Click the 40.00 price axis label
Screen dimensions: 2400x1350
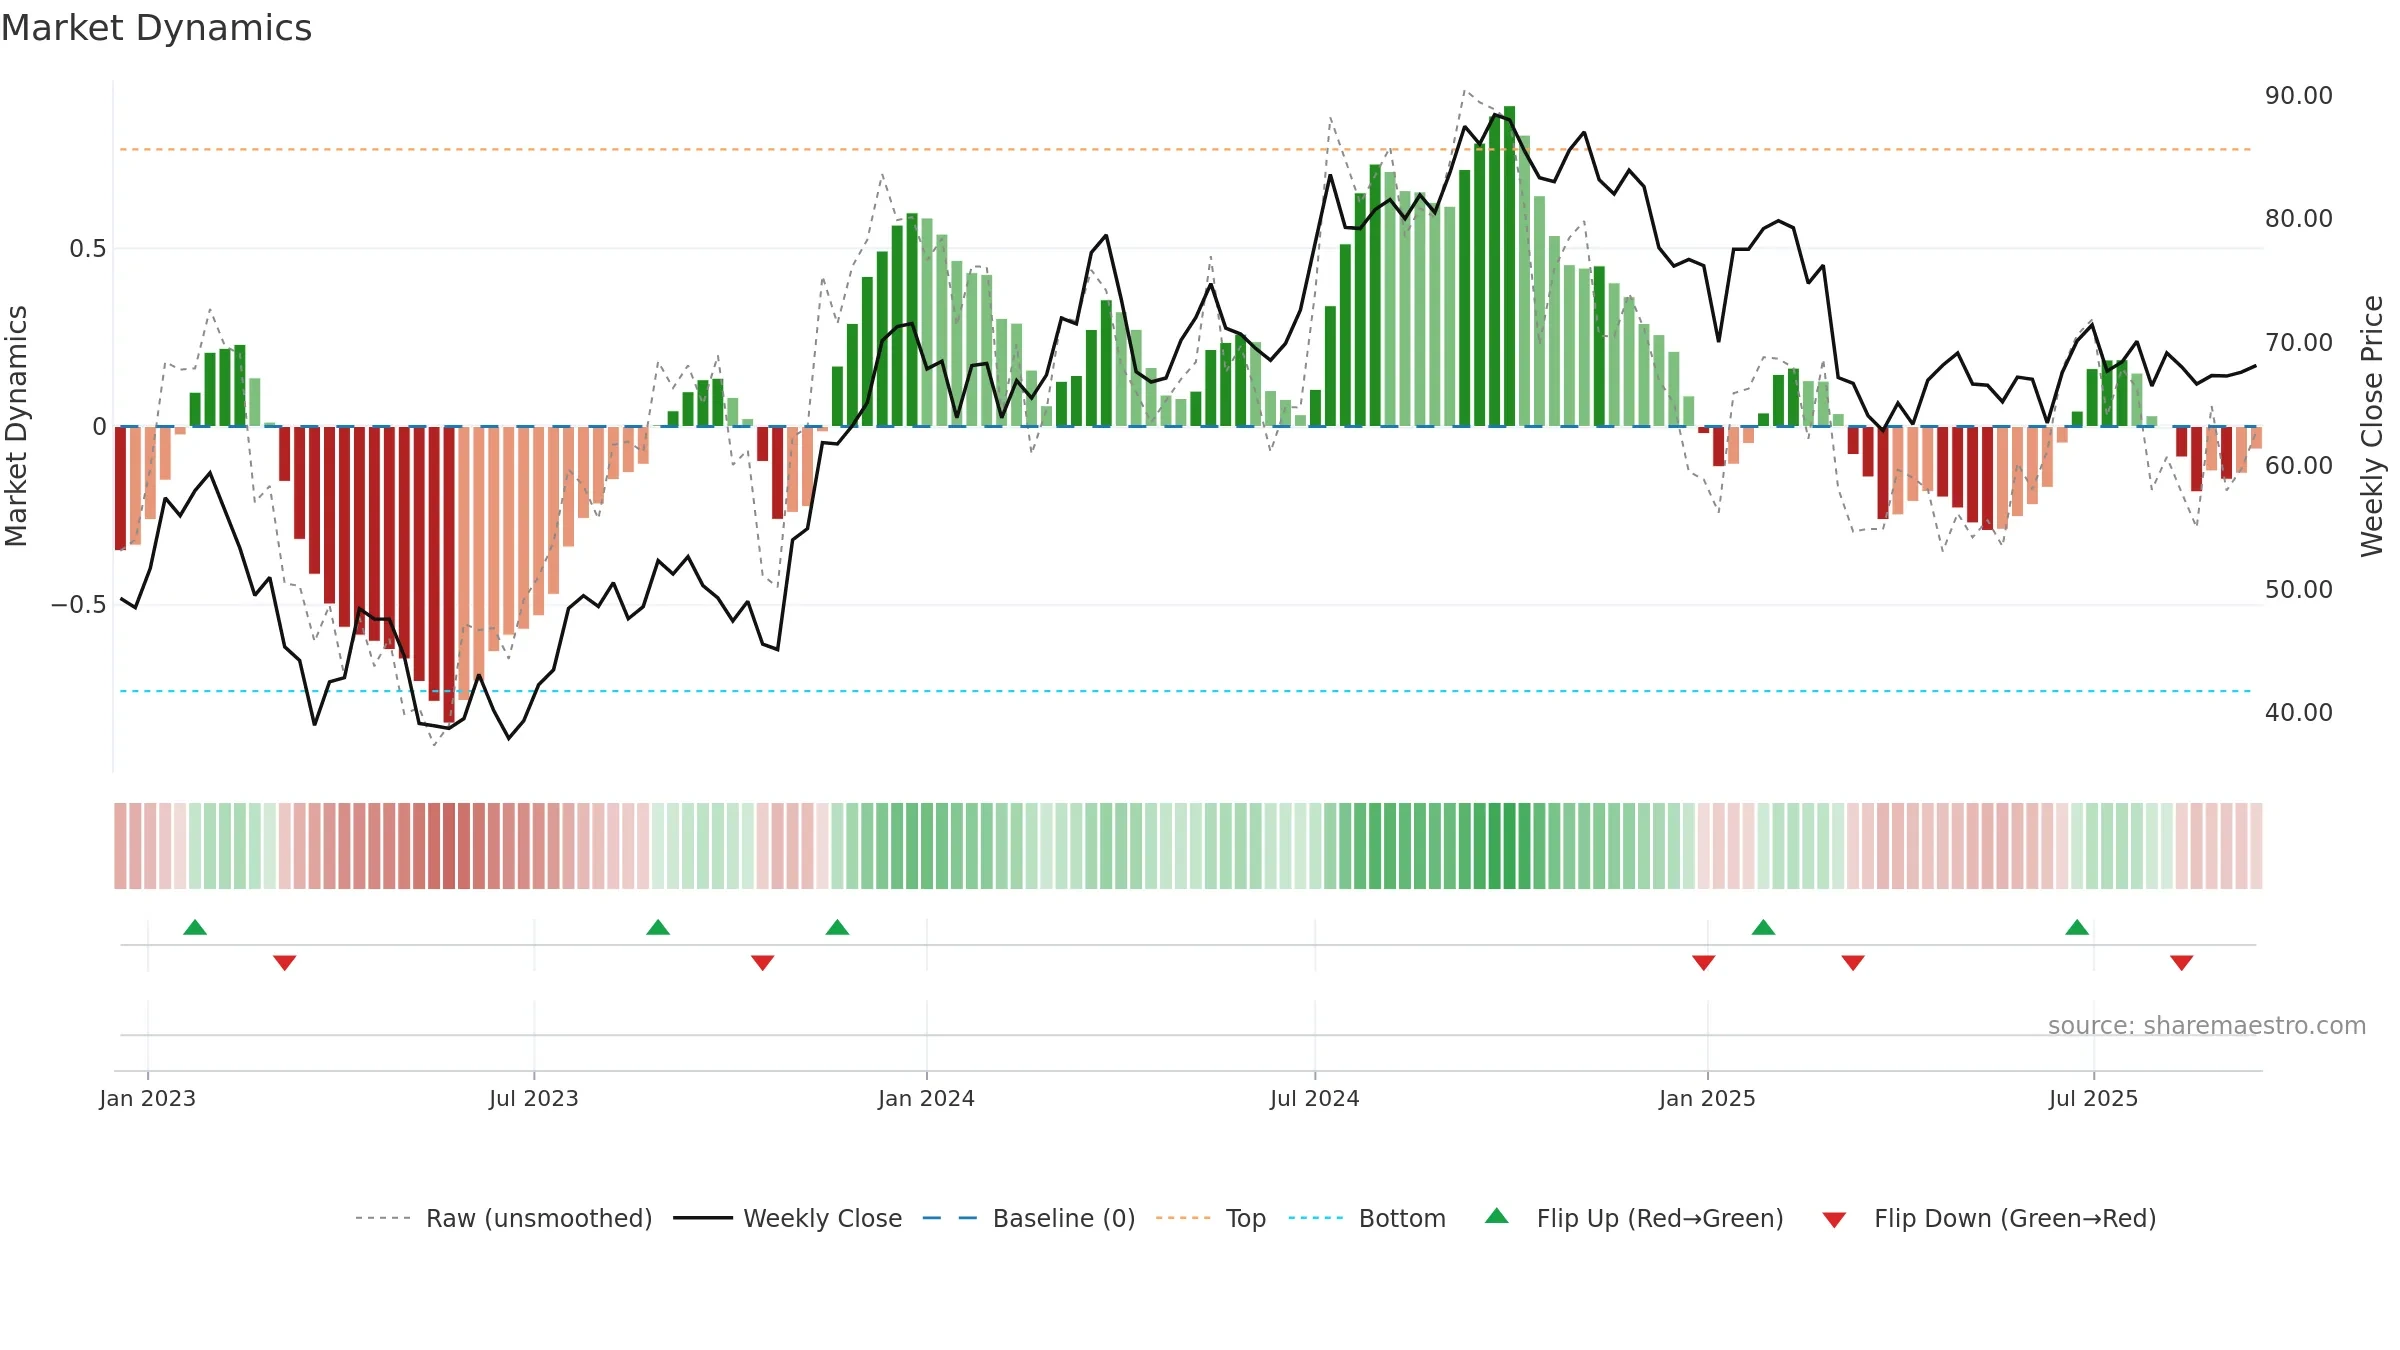[x=2299, y=712]
